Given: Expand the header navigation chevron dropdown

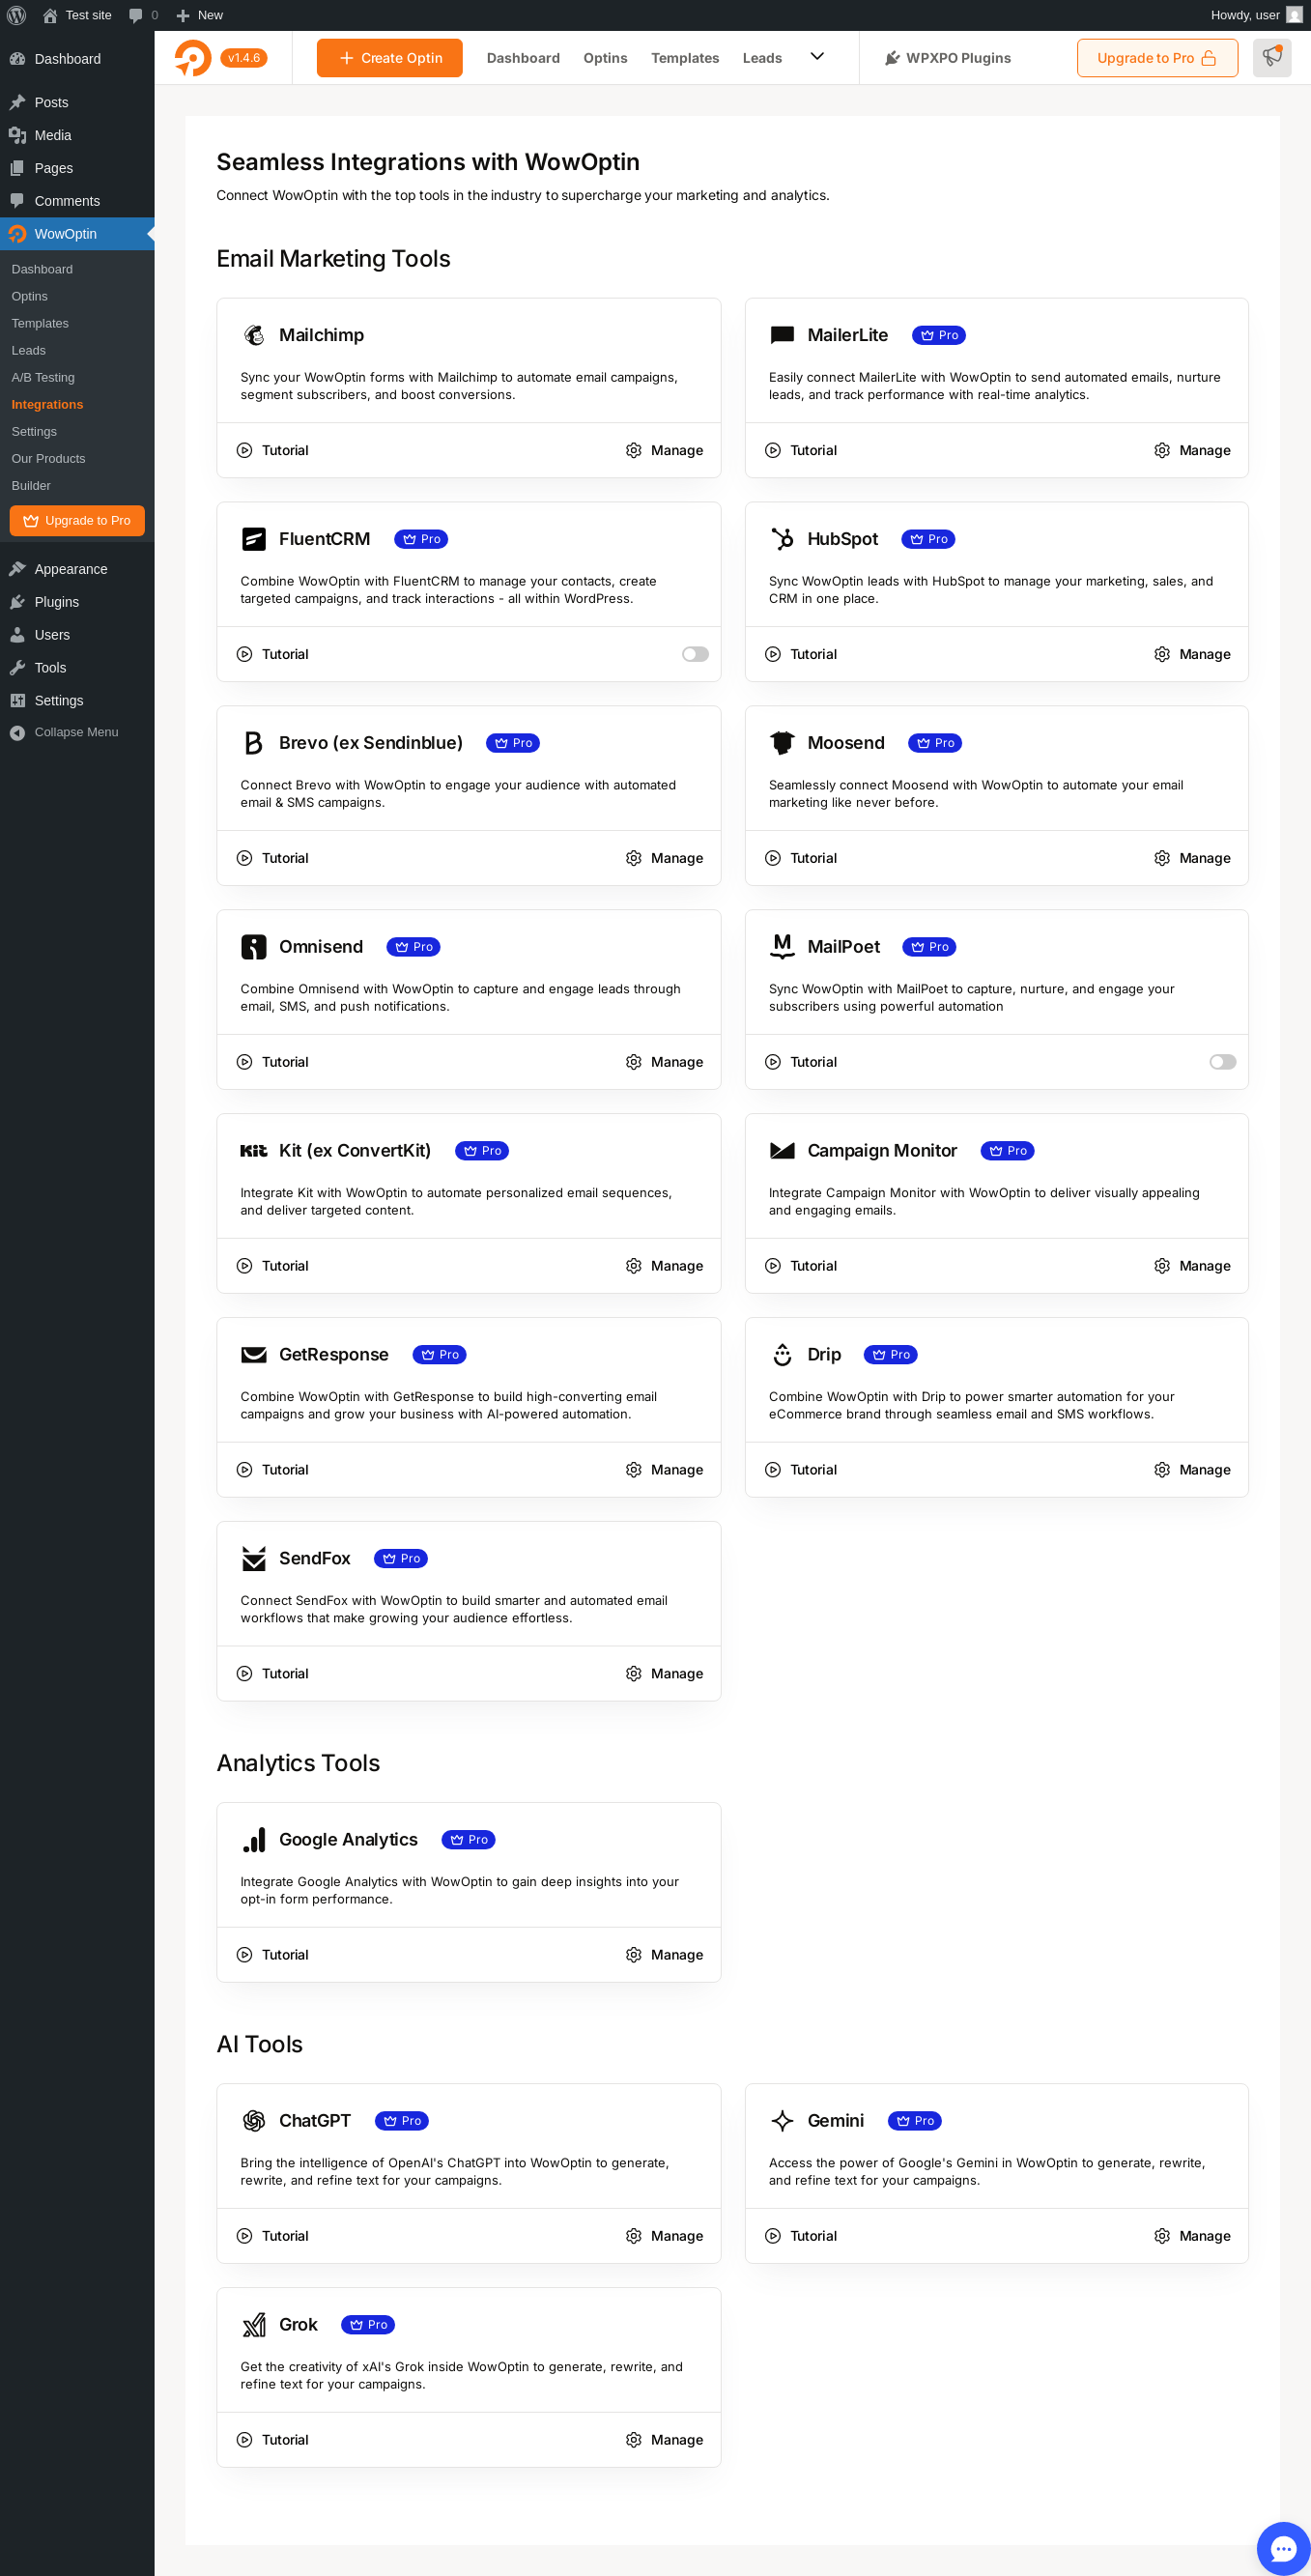Looking at the screenshot, I should pyautogui.click(x=816, y=57).
